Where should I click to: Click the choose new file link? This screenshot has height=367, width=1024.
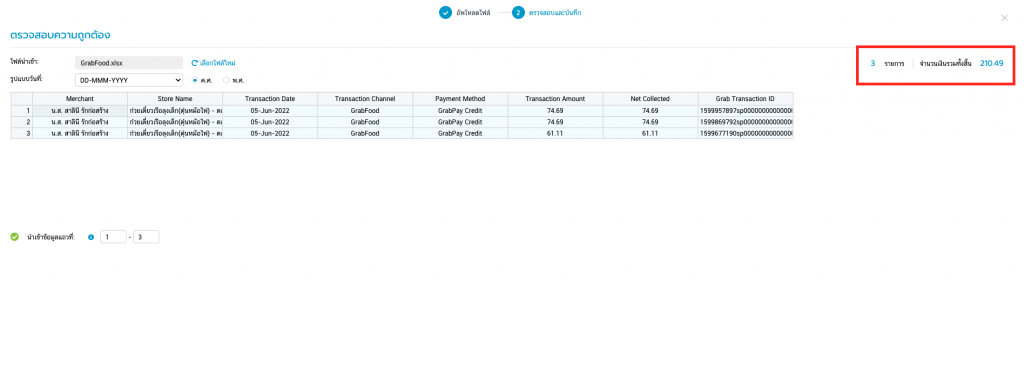217,63
